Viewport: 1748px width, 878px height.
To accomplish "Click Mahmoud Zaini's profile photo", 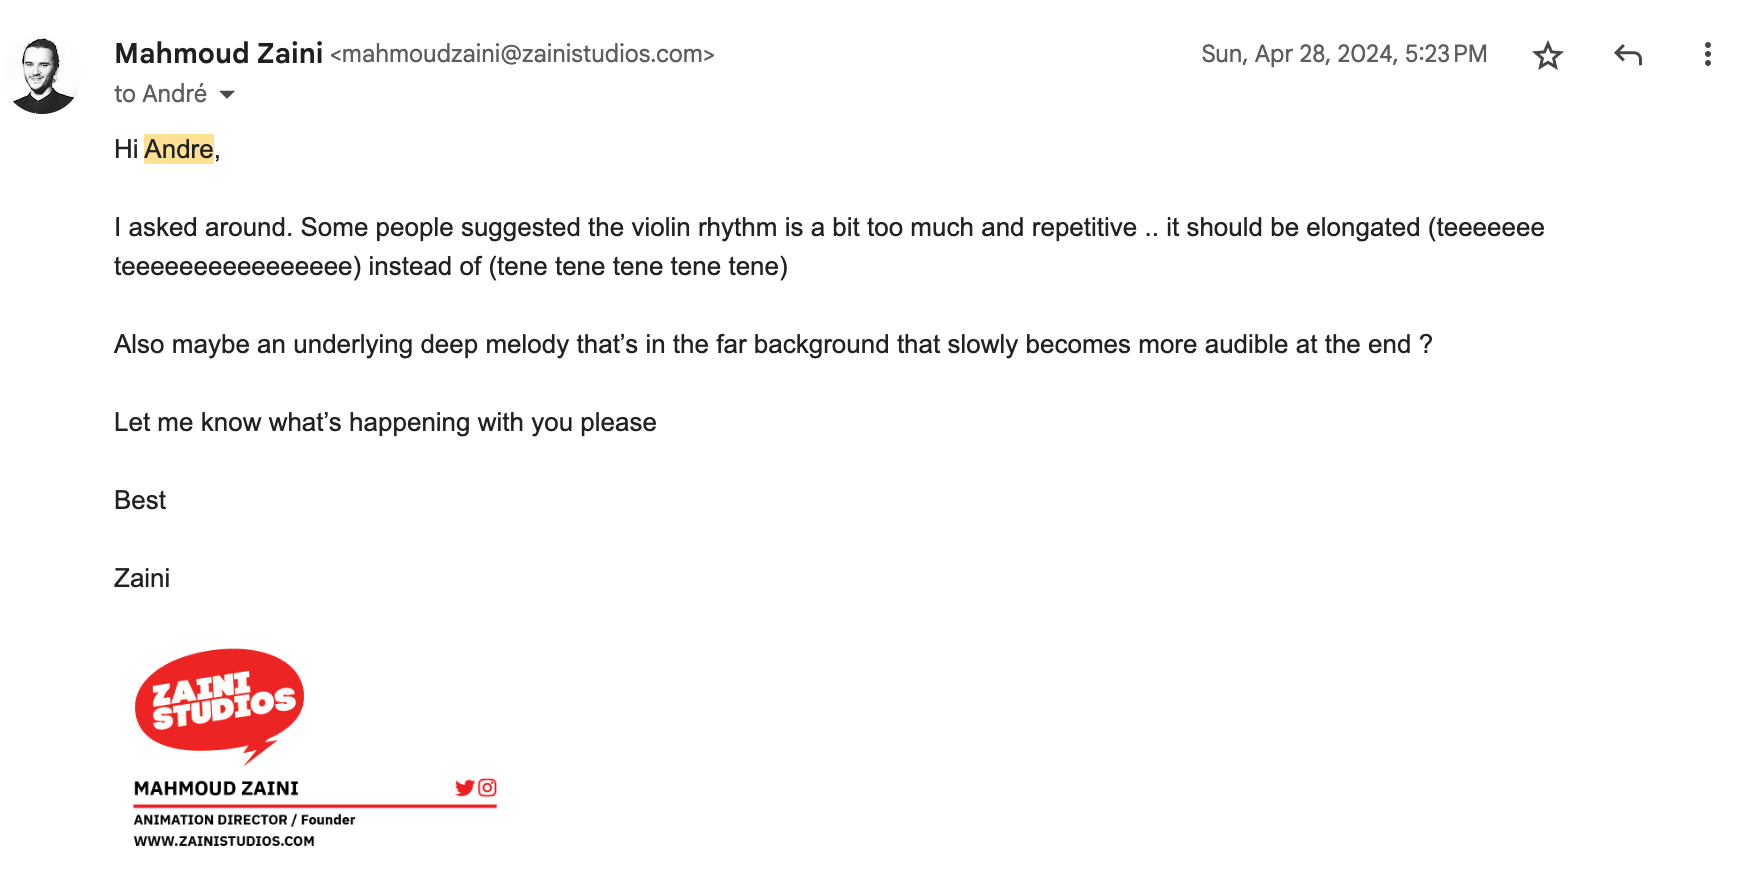I will (42, 76).
